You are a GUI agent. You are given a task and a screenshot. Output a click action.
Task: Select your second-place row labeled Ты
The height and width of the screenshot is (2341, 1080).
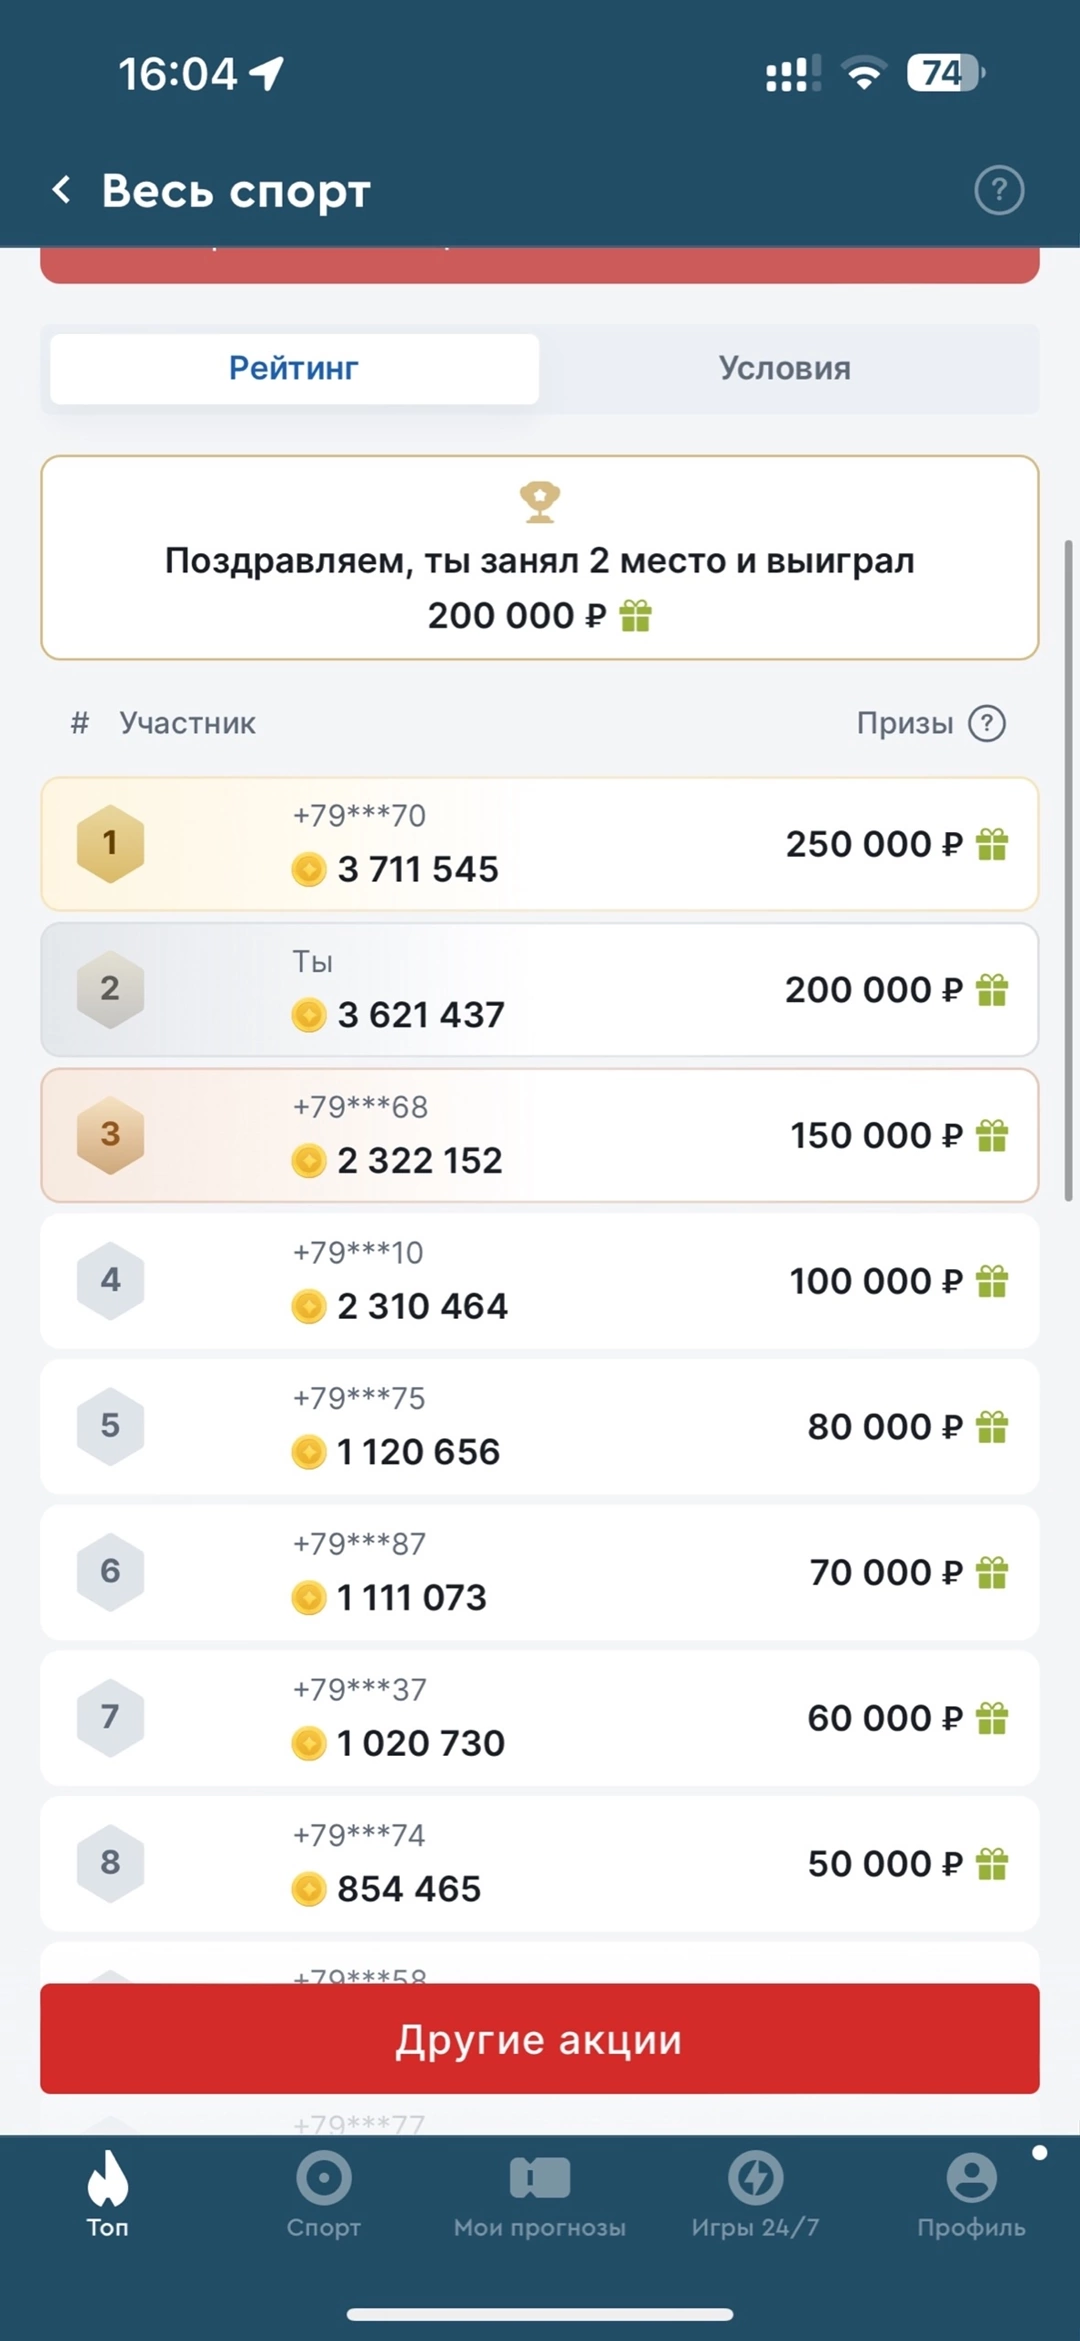(x=539, y=989)
